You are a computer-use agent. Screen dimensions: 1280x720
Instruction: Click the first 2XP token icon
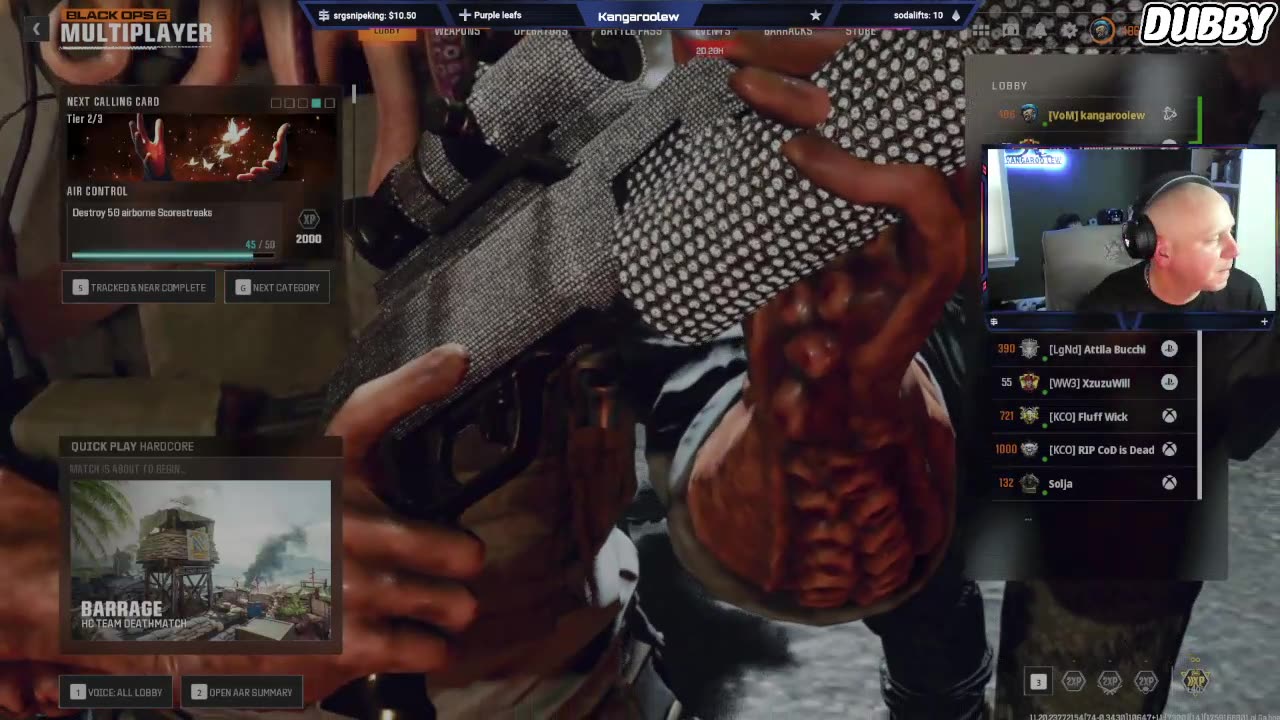(x=1074, y=682)
